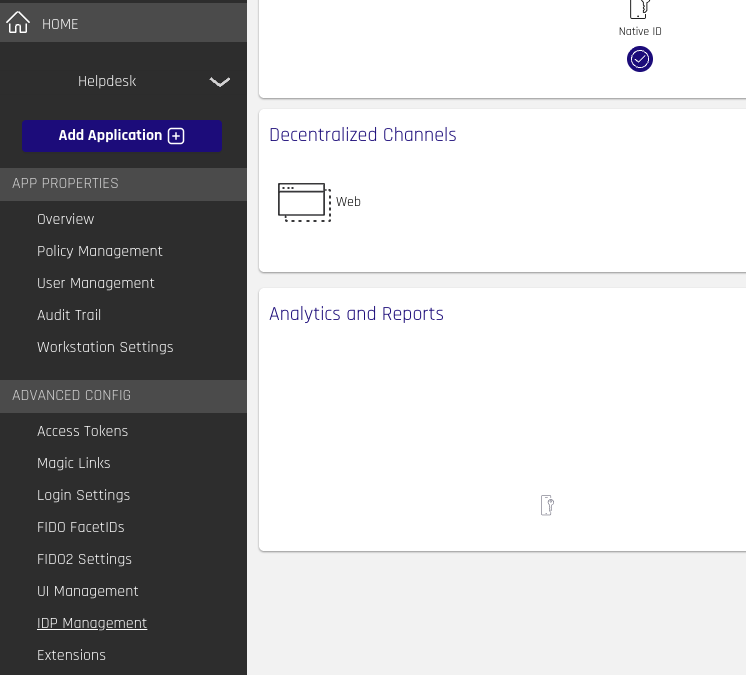Open the underlined IDP Management link
This screenshot has height=675, width=746.
click(x=92, y=623)
